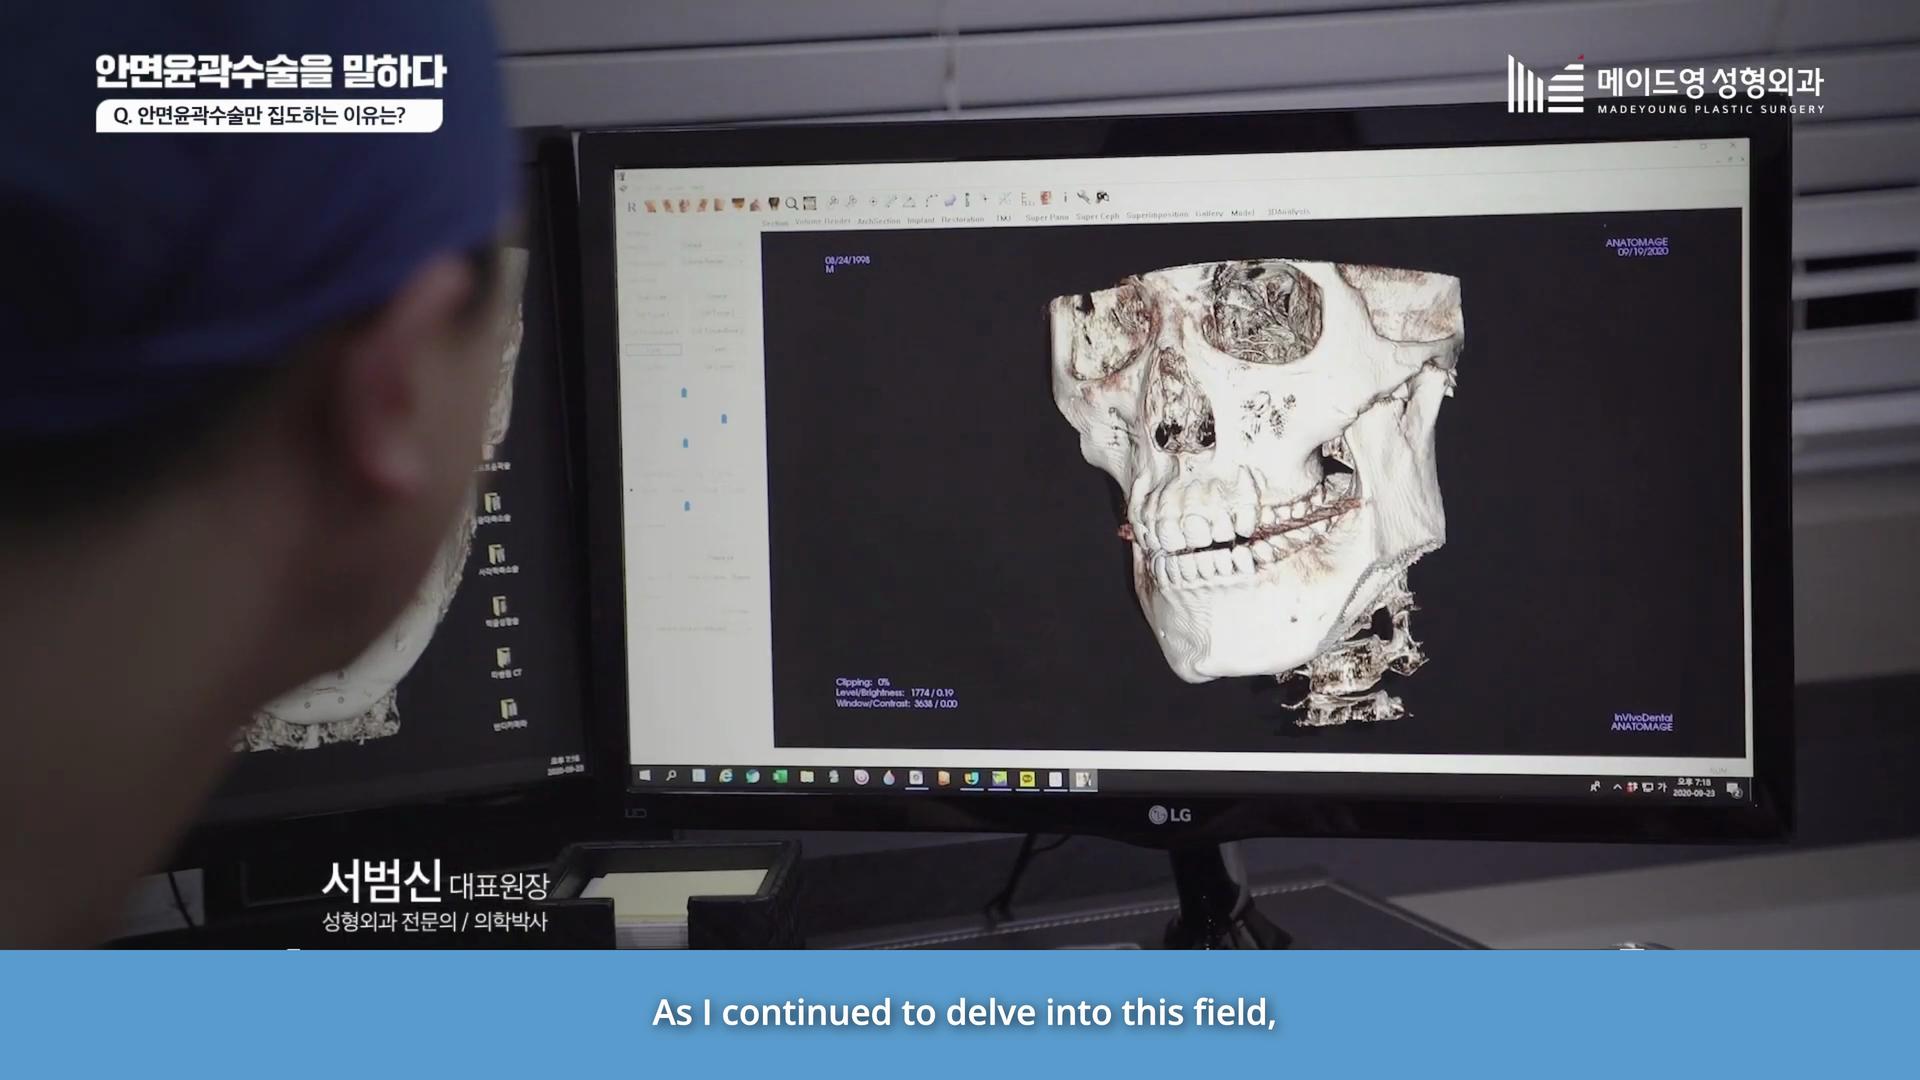Viewport: 1920px width, 1080px height.
Task: Select the tooth icon in toolbar
Action: click(x=774, y=204)
